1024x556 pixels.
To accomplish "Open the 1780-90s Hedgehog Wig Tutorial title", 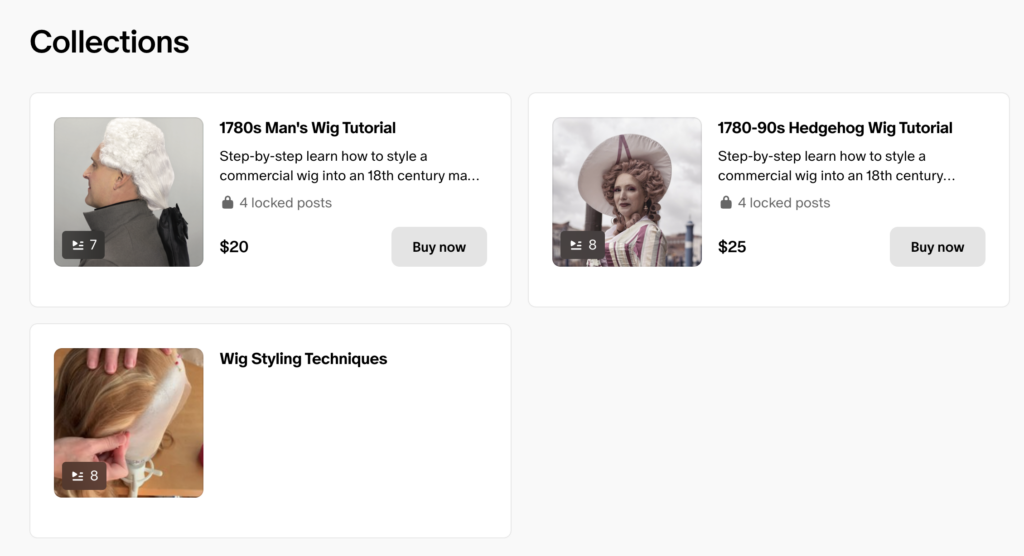I will click(834, 128).
